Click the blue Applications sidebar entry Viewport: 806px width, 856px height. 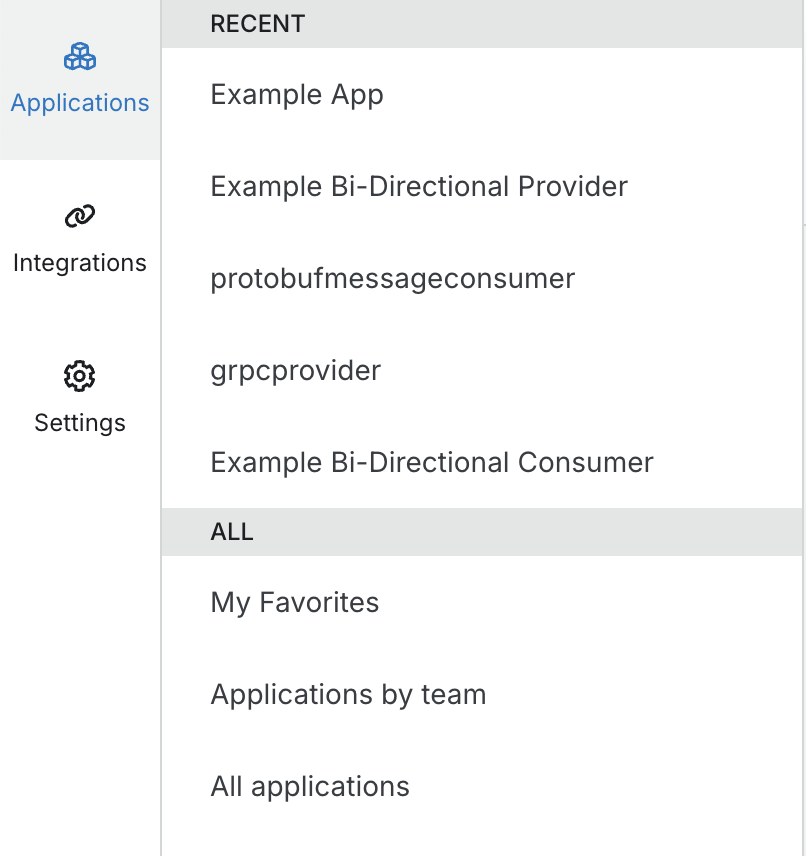[x=79, y=102]
